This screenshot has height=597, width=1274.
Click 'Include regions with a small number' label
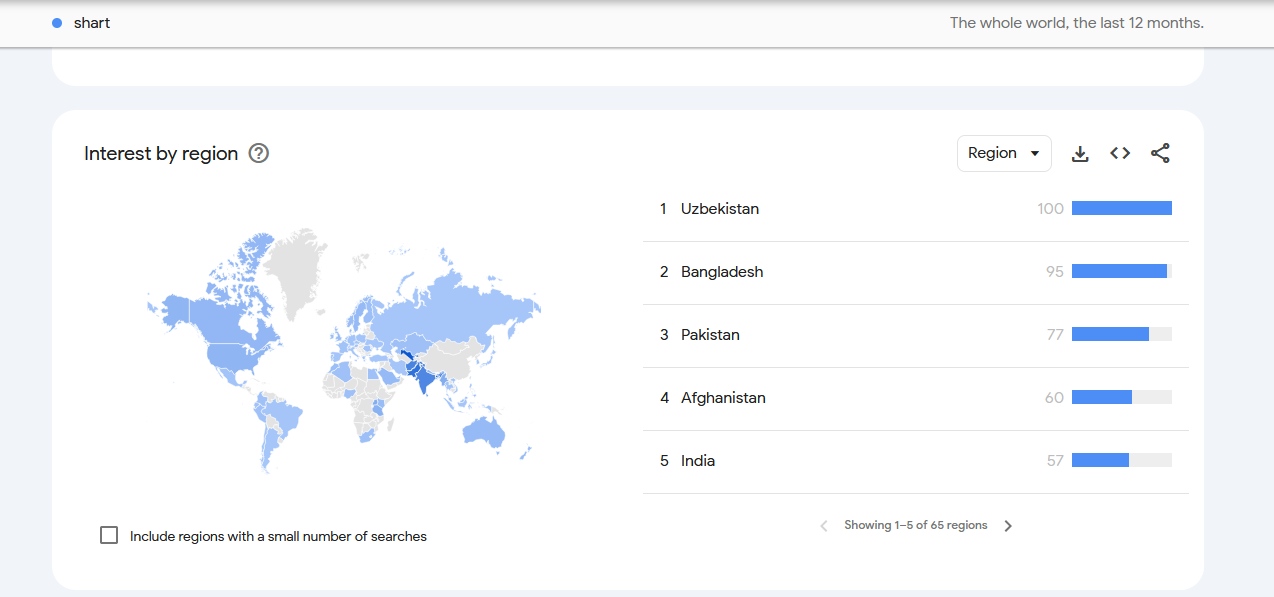point(278,537)
